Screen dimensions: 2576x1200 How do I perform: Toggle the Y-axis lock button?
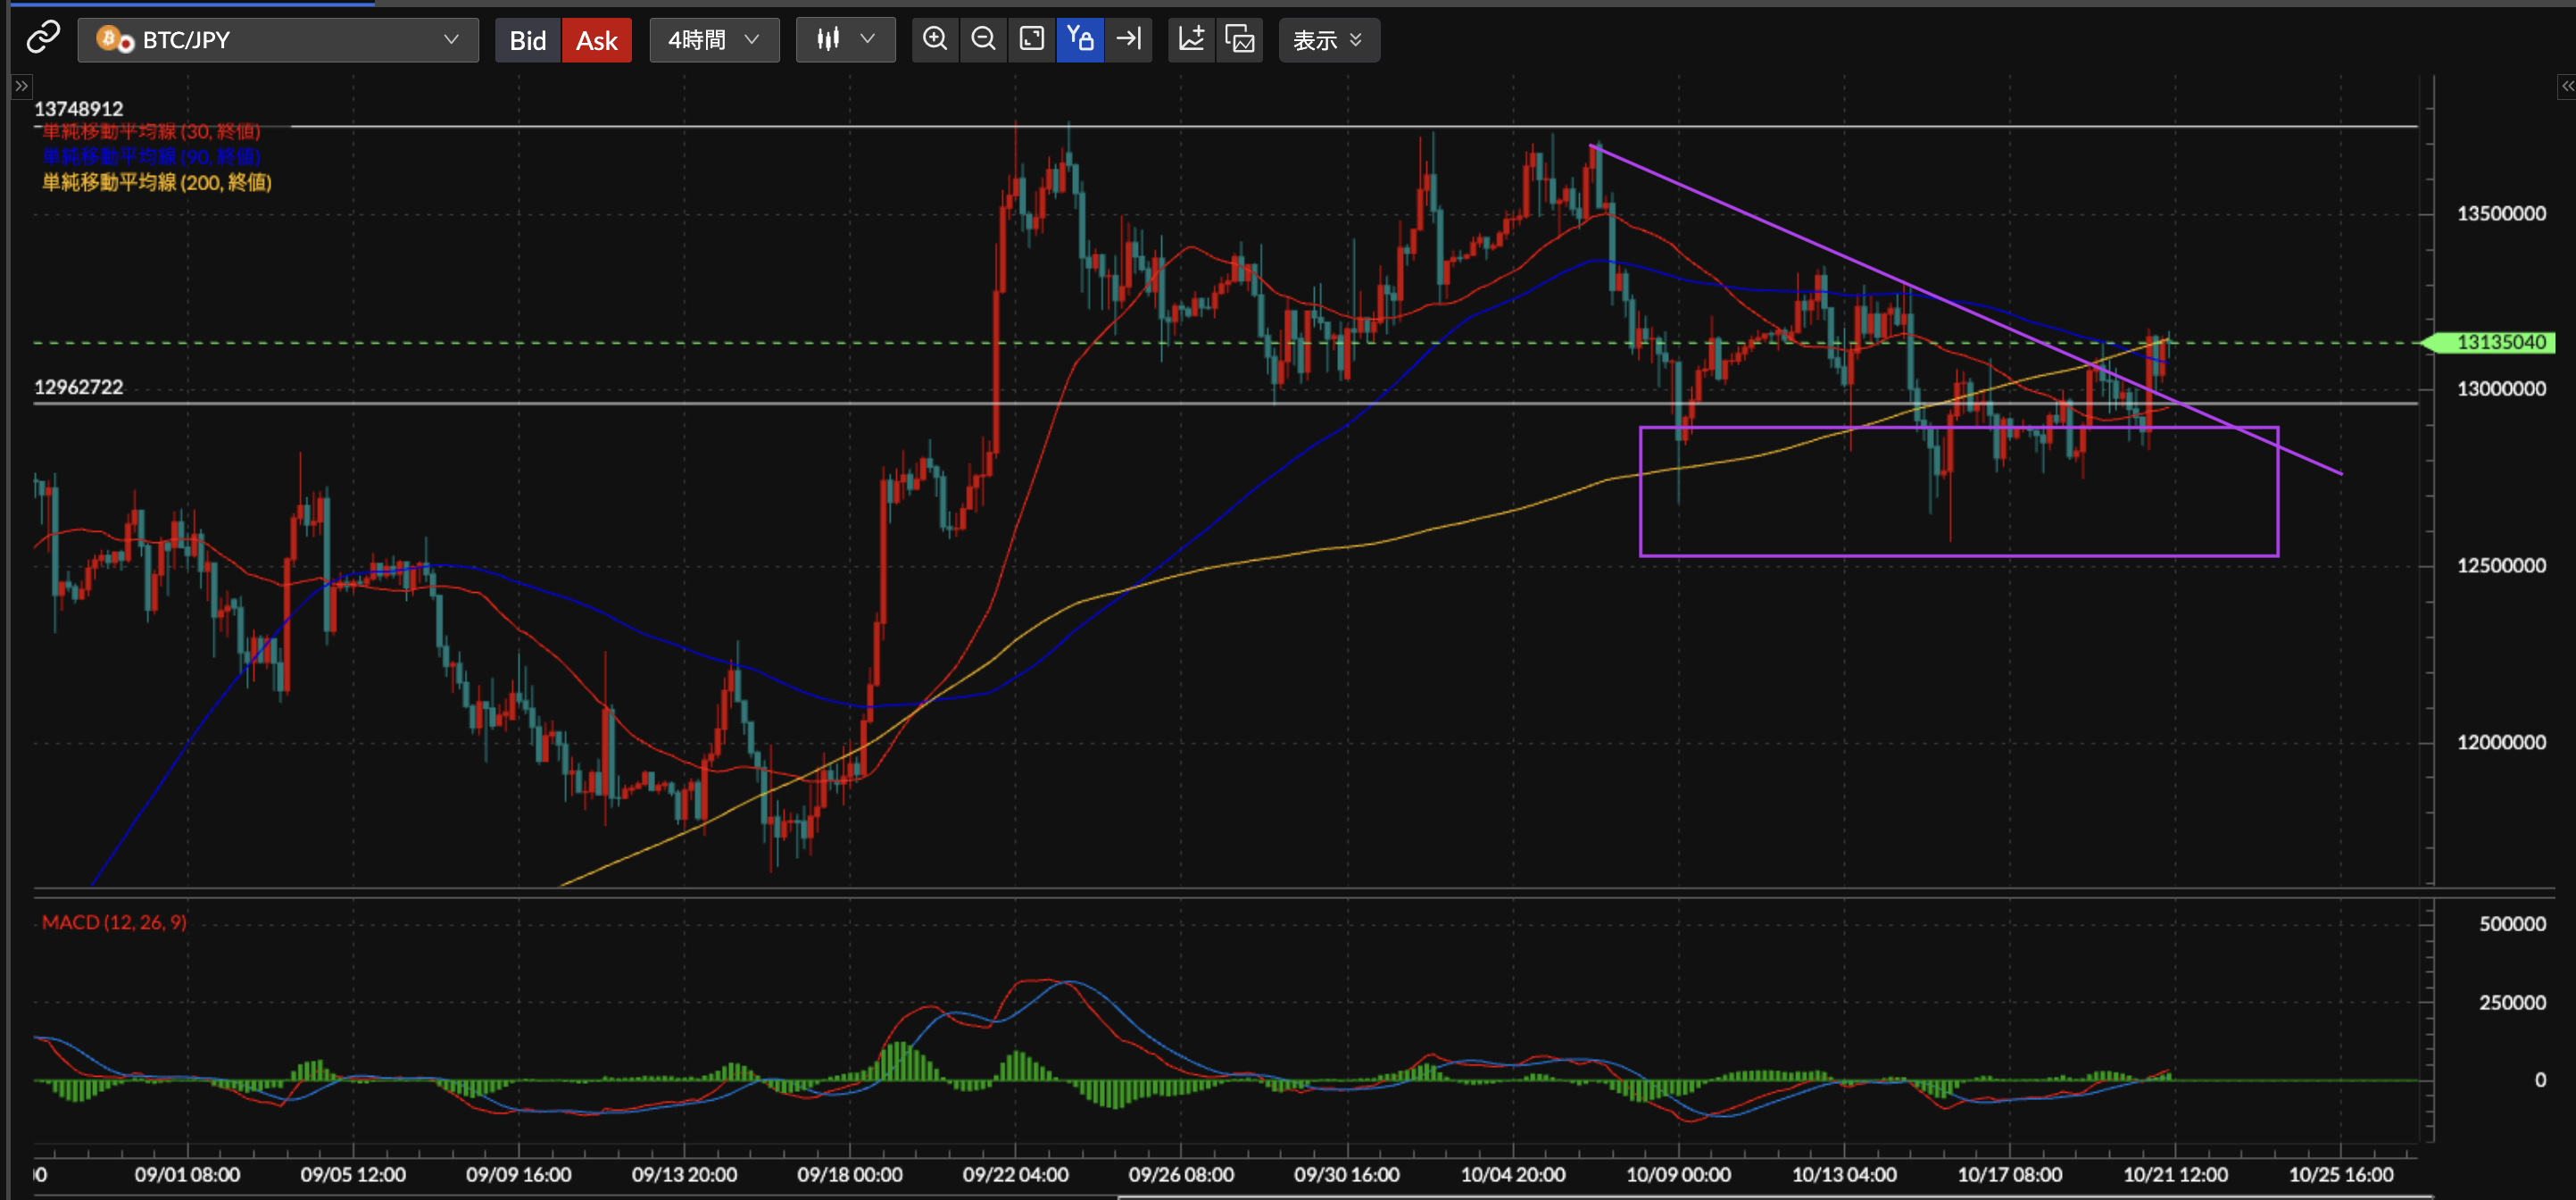point(1080,39)
